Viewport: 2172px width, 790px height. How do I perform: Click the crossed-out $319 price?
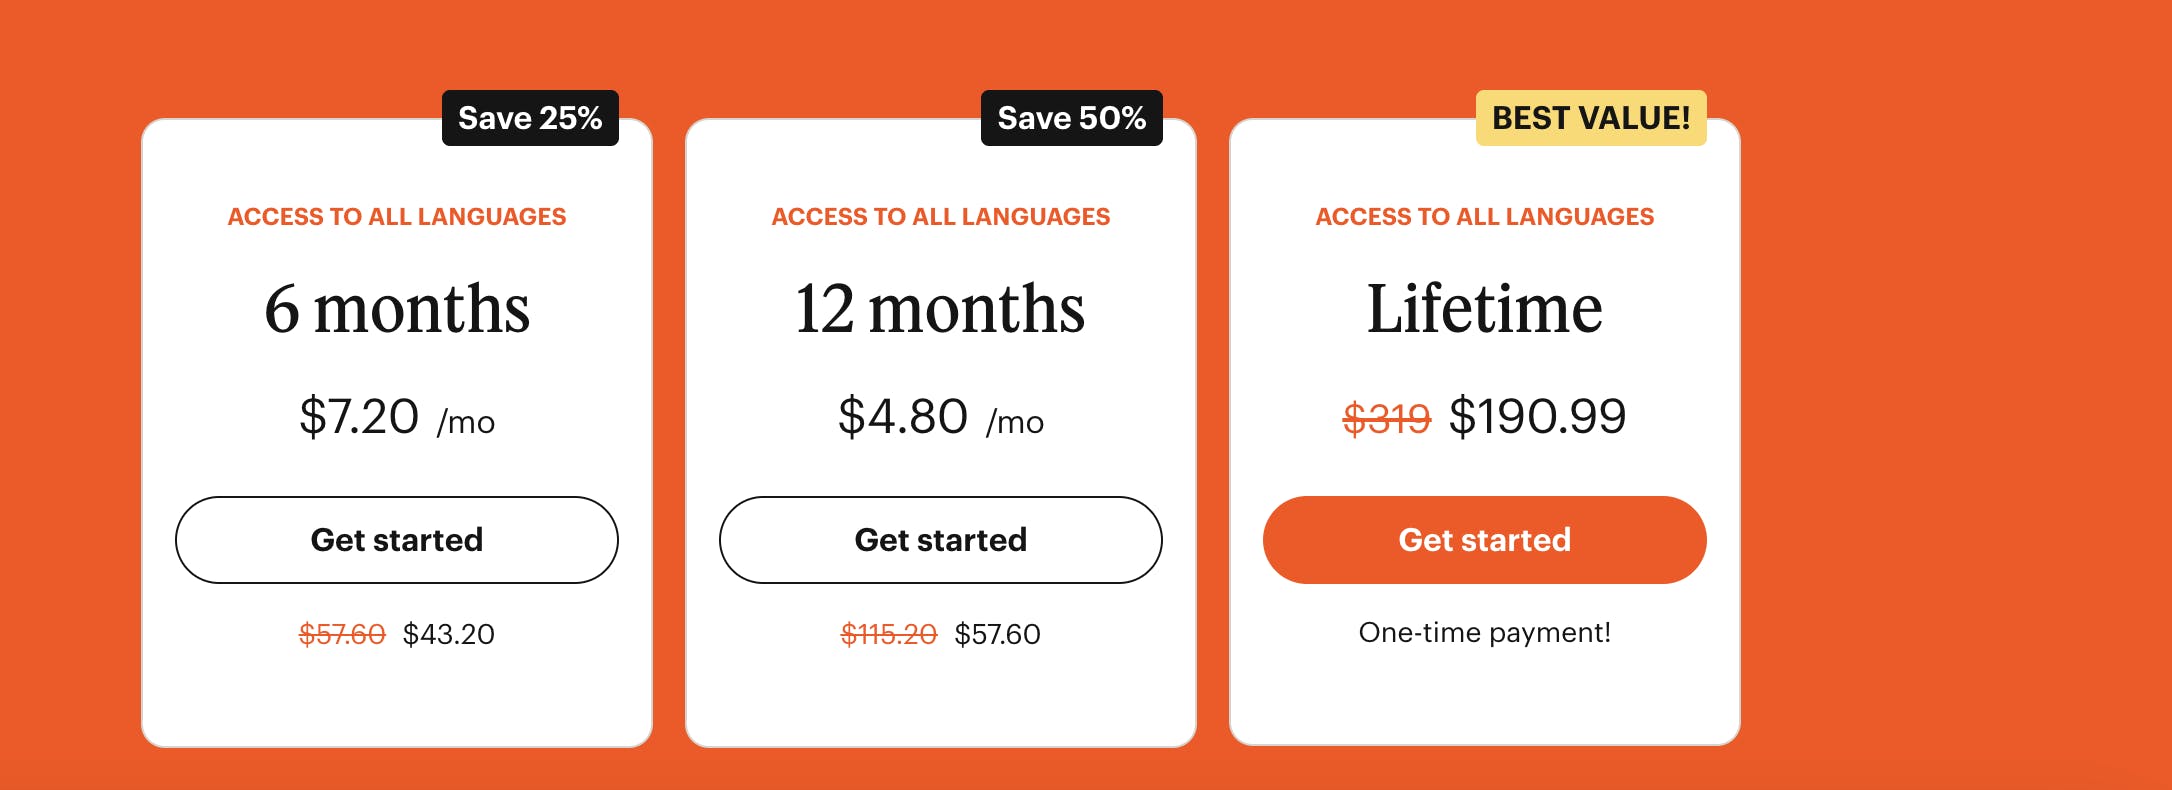(1386, 418)
